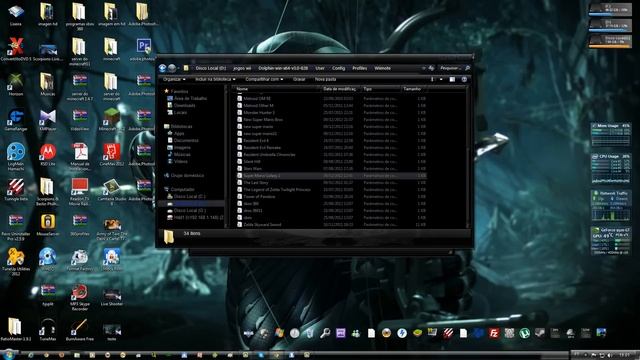Launch FileZilla from the dock
The image size is (640, 360).
pyautogui.click(x=494, y=333)
